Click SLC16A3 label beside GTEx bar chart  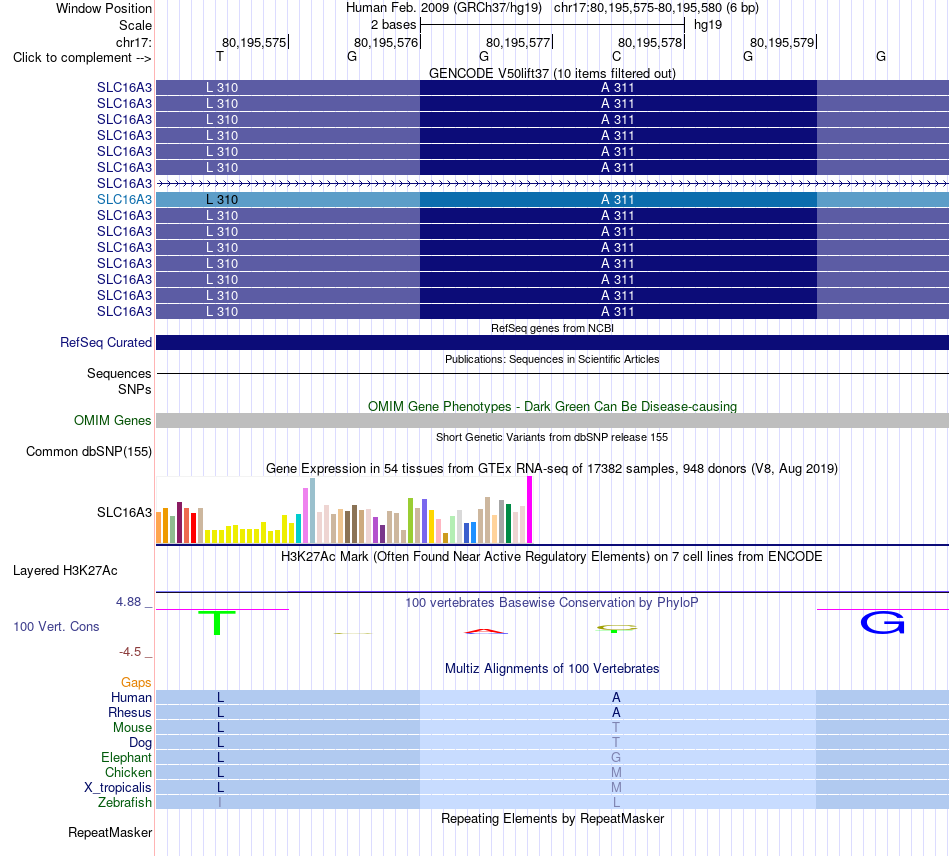tap(124, 513)
